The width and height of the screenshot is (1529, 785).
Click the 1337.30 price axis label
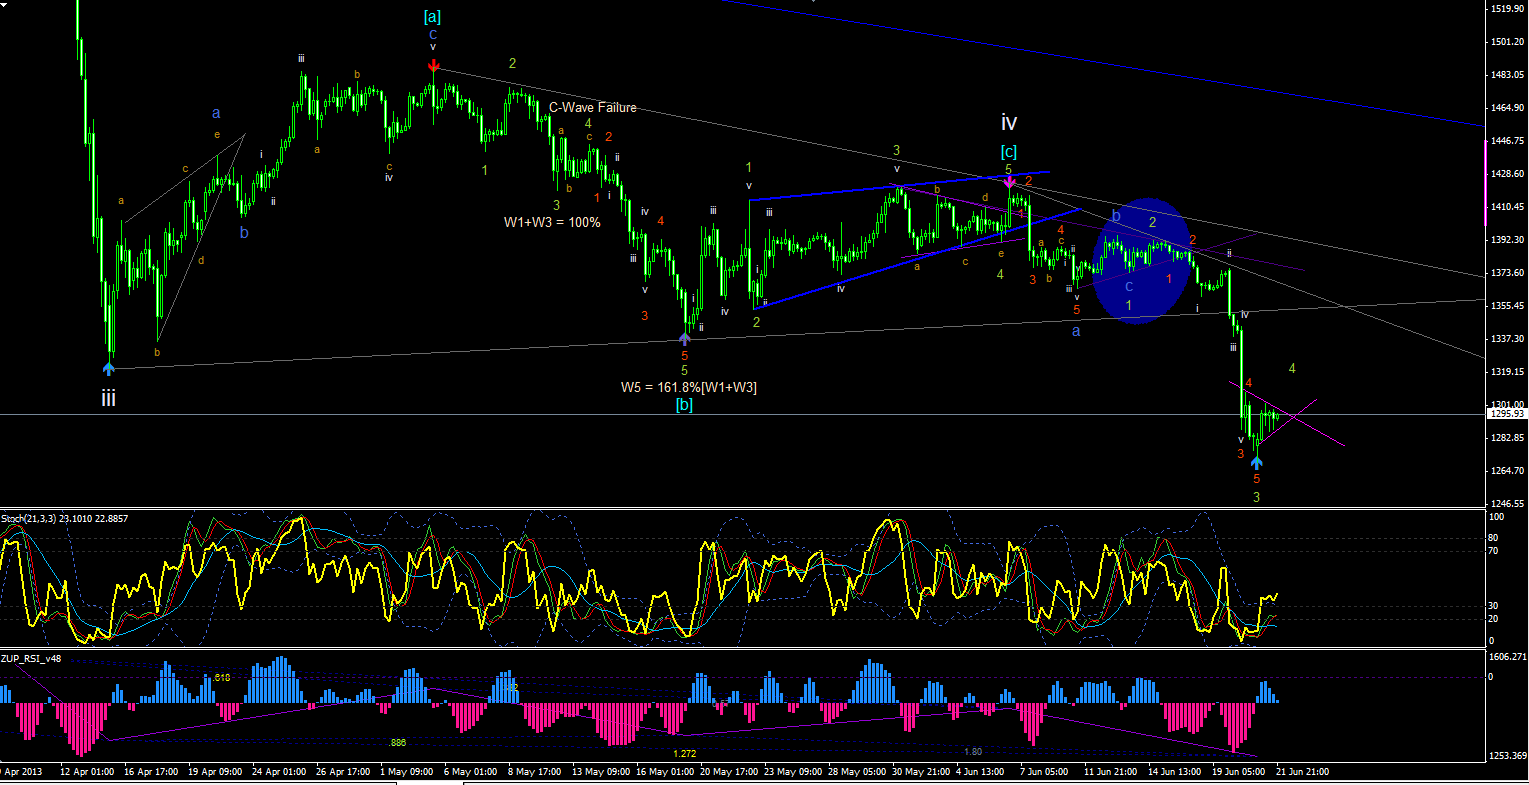(1507, 339)
